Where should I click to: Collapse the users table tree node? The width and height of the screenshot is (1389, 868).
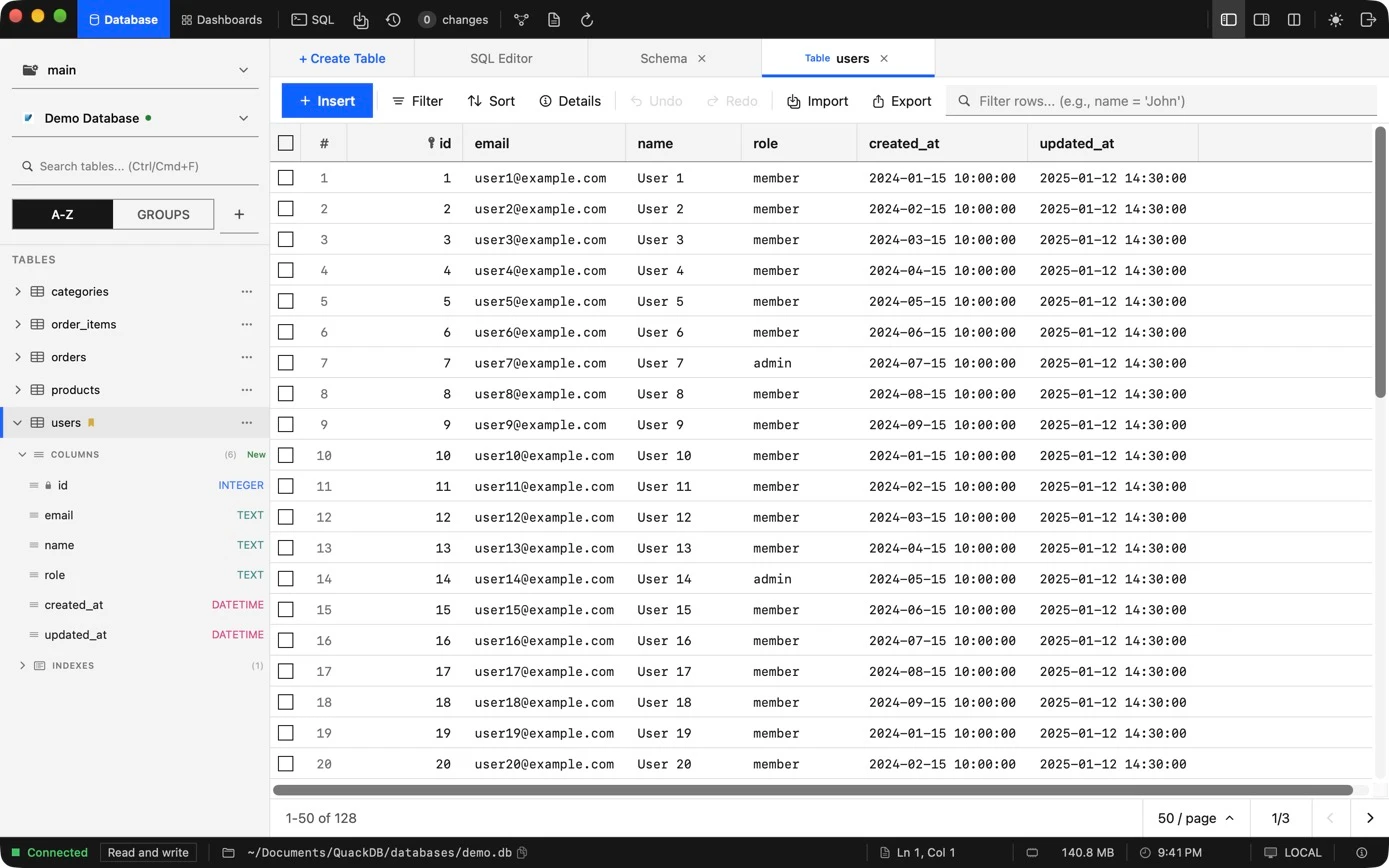(x=17, y=423)
